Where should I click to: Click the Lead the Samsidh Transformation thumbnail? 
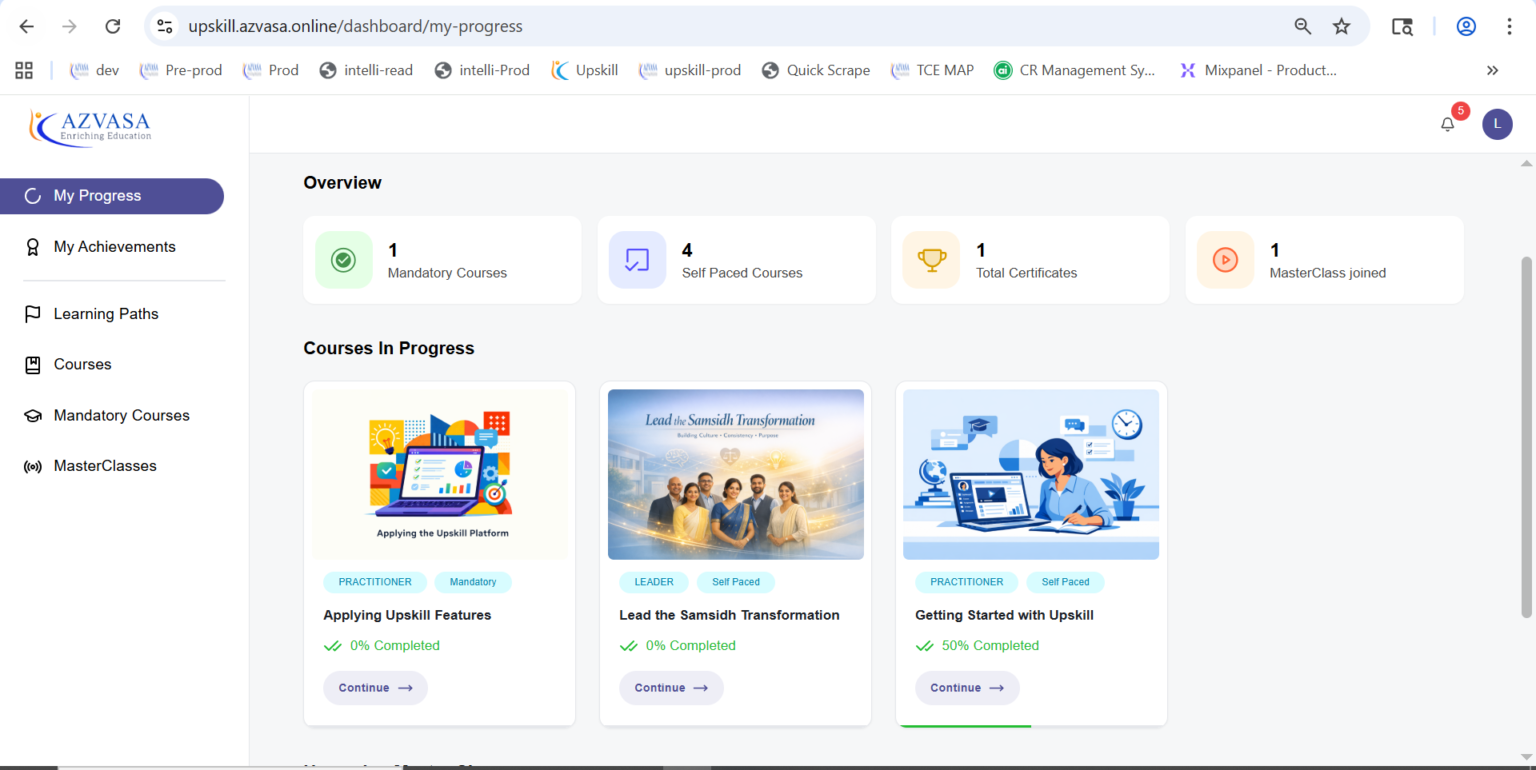pyautogui.click(x=736, y=474)
